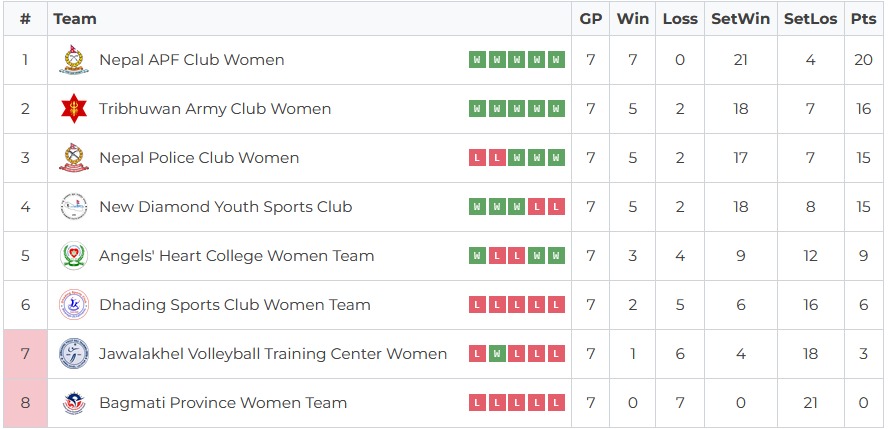Image resolution: width=891 pixels, height=429 pixels.
Task: Click the last red L badge for New Diamond
Action: click(x=557, y=207)
